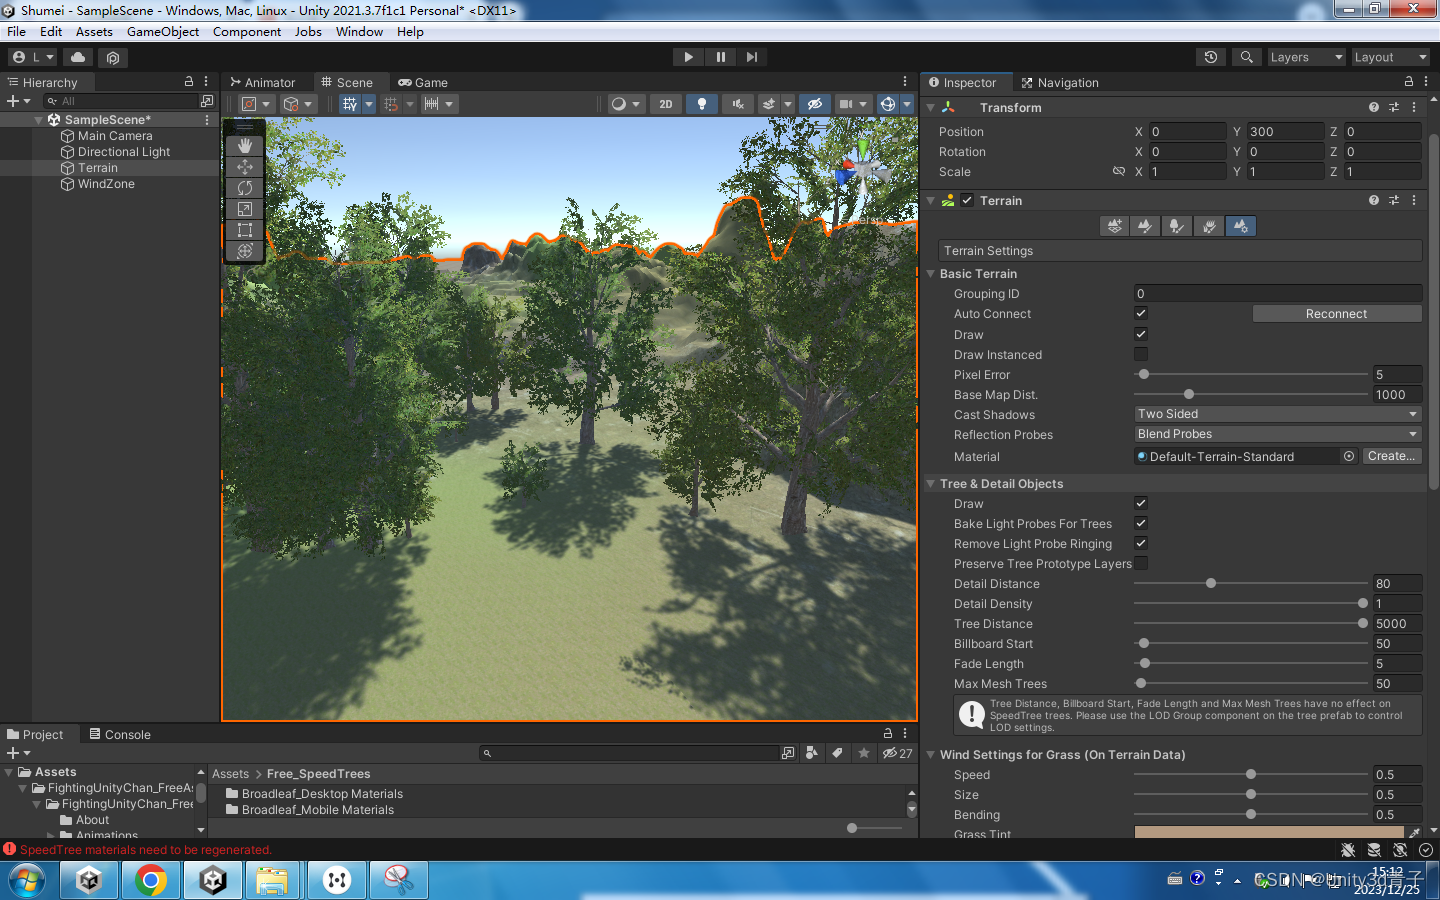Open the Cast Shadows dropdown

click(x=1277, y=413)
